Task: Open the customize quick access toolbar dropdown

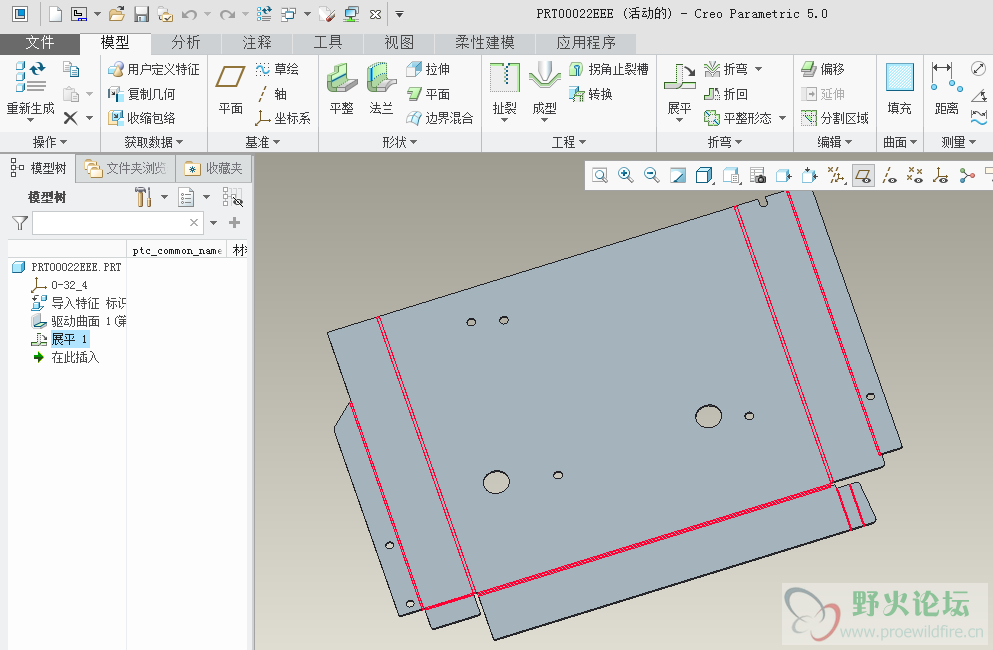Action: pyautogui.click(x=399, y=14)
